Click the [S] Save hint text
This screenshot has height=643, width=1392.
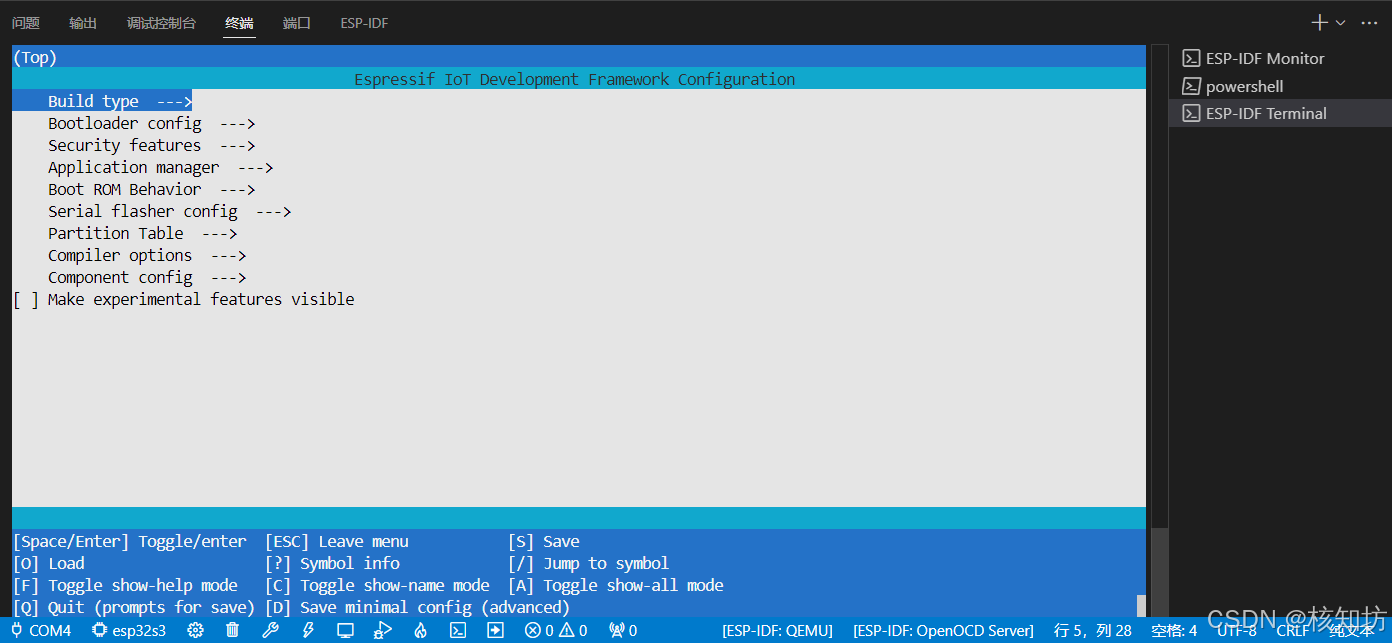[x=544, y=541]
